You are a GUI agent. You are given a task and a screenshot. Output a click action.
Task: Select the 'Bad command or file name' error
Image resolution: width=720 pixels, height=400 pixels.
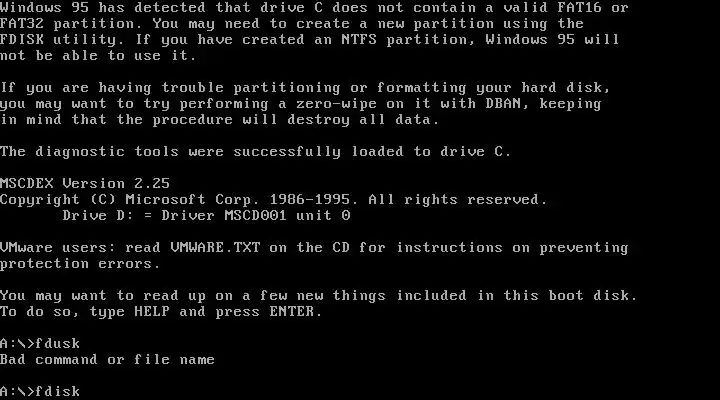point(107,359)
